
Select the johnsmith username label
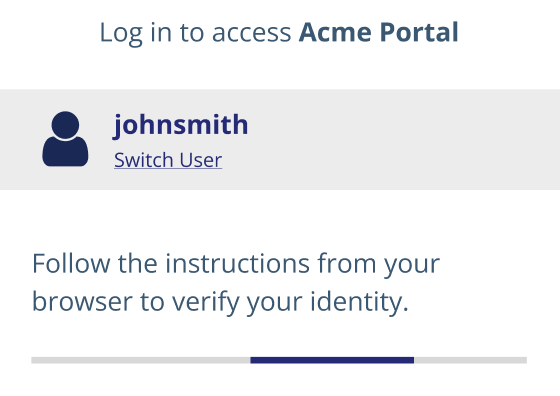pyautogui.click(x=180, y=125)
